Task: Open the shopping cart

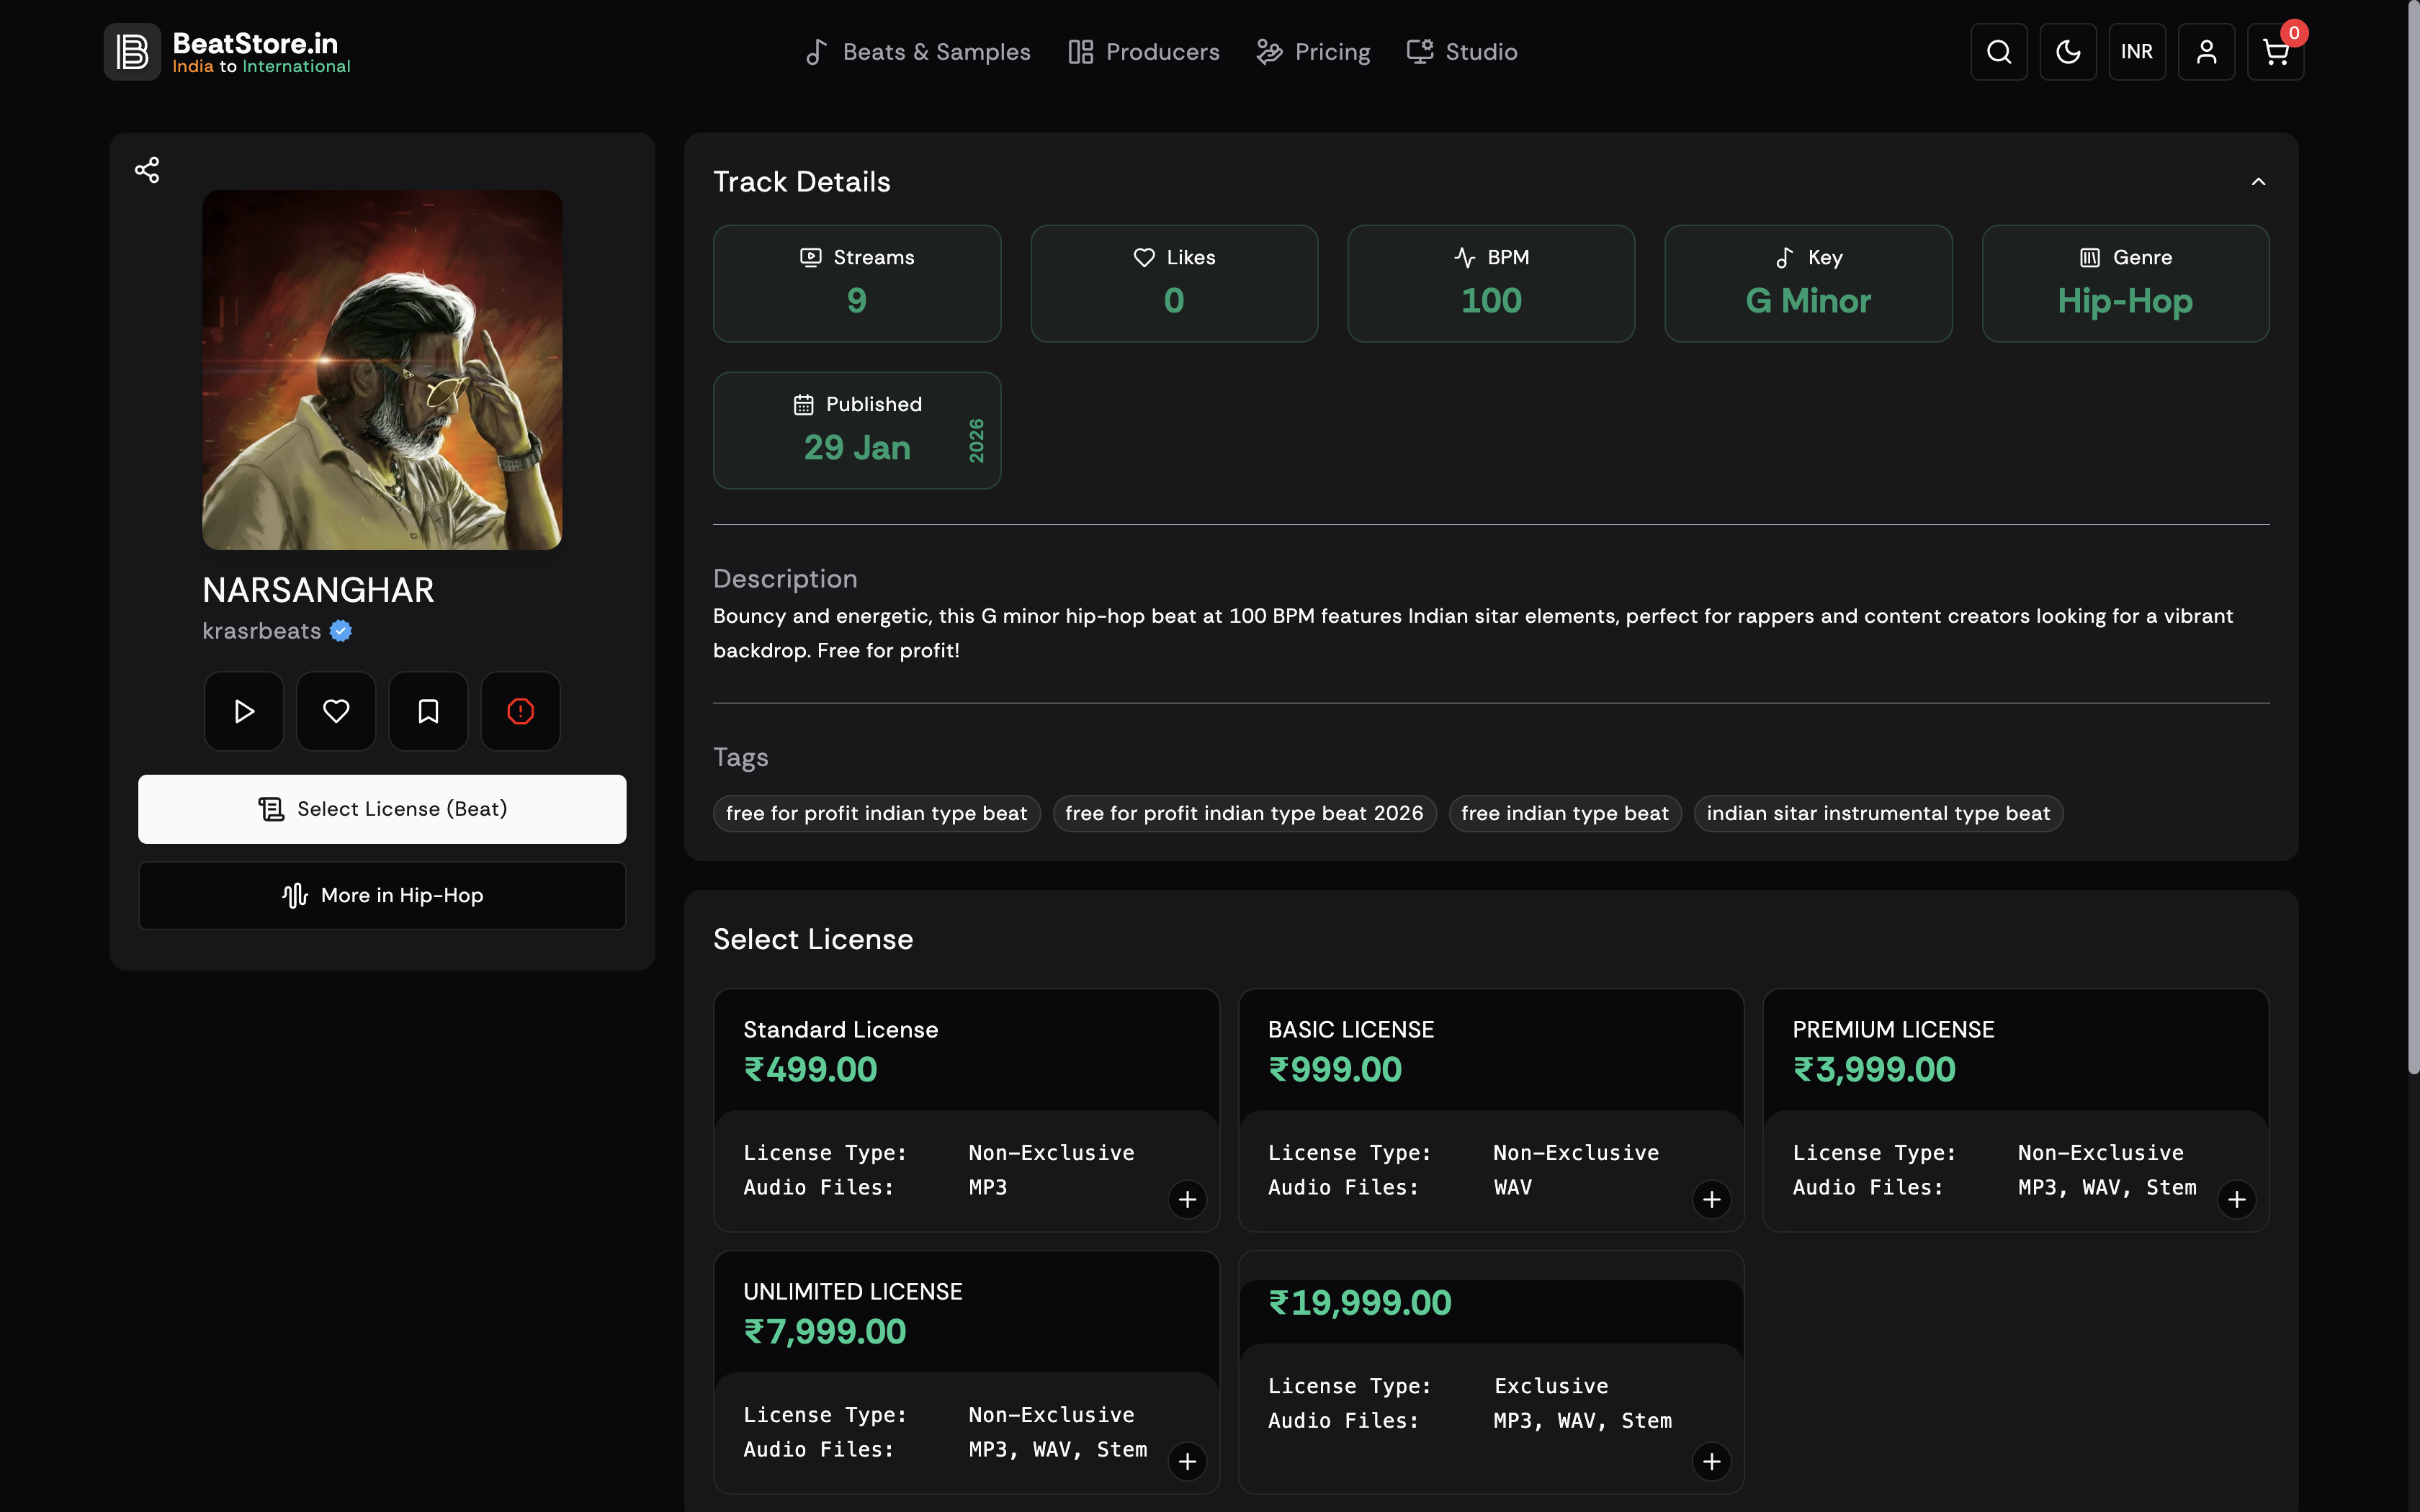Action: pyautogui.click(x=2275, y=52)
